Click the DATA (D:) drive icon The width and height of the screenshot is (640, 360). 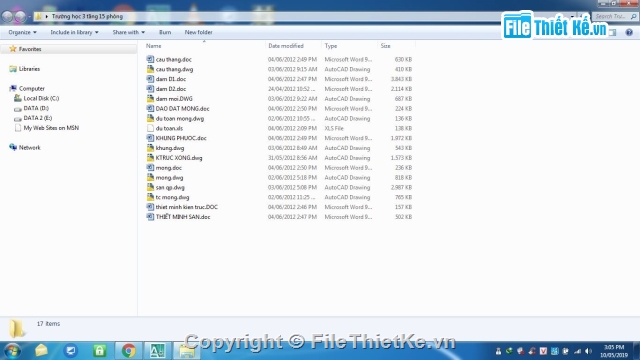(x=18, y=108)
